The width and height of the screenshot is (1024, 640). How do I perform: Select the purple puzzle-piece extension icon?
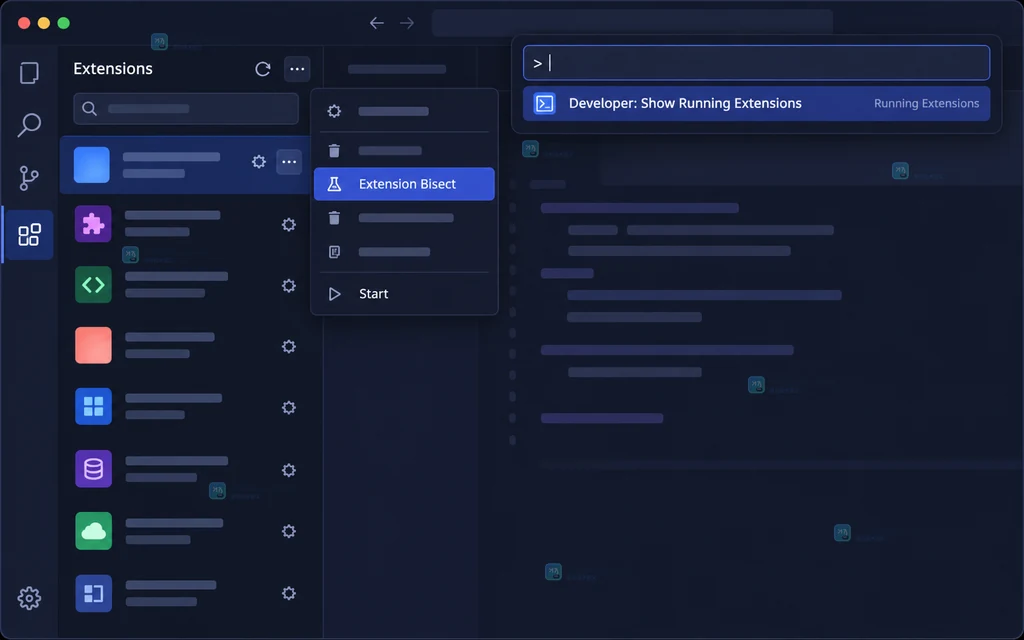pyautogui.click(x=93, y=224)
